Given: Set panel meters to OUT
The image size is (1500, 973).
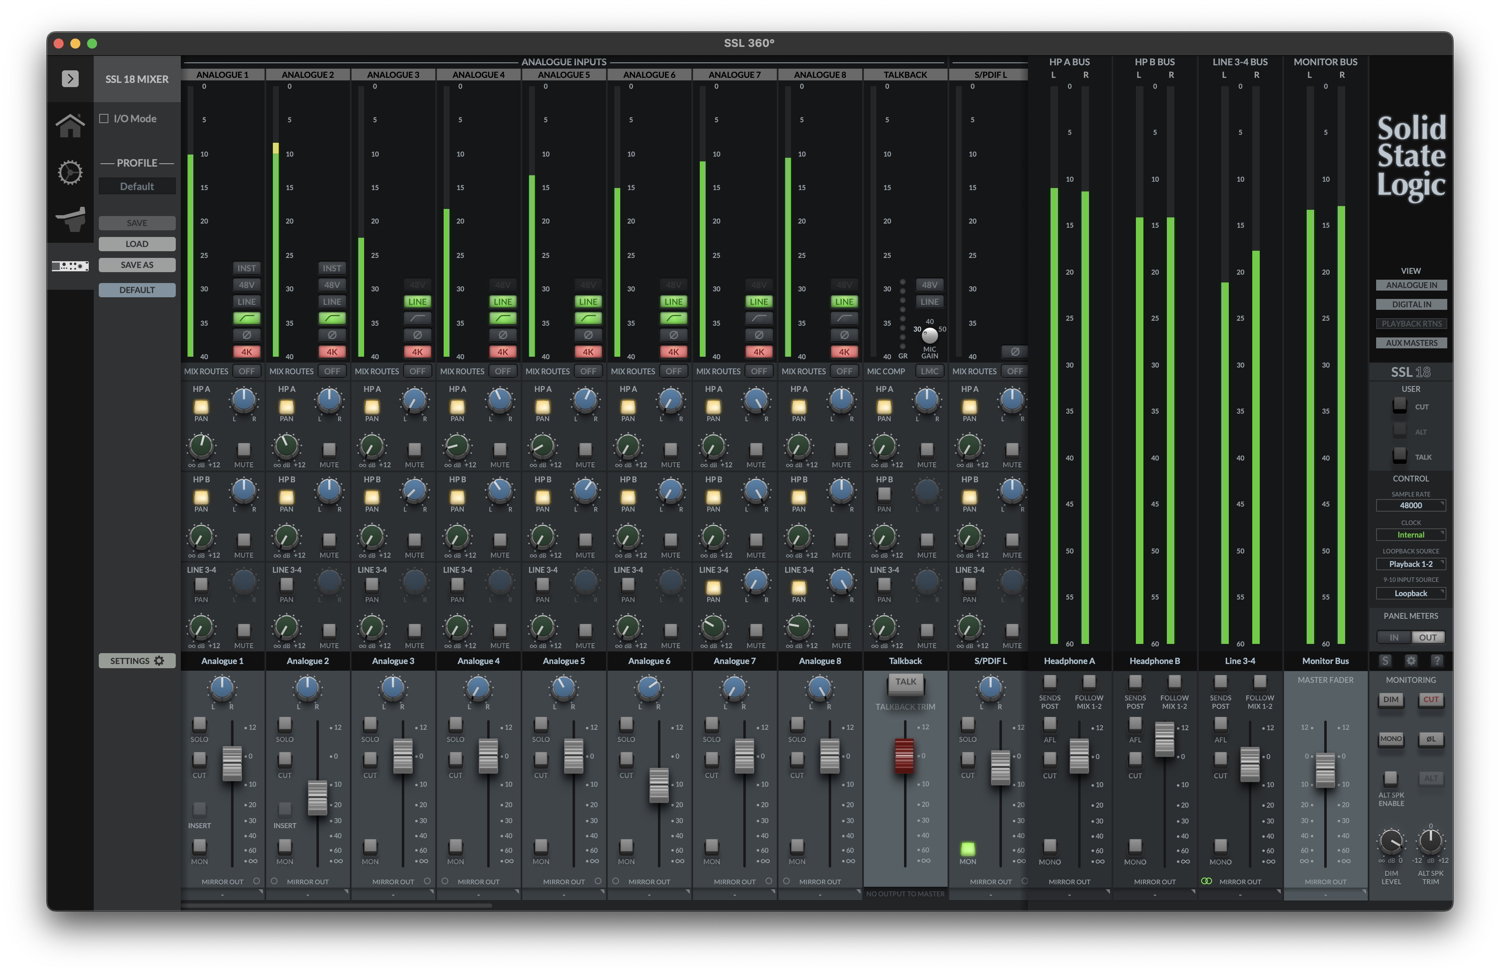Looking at the screenshot, I should (1428, 637).
